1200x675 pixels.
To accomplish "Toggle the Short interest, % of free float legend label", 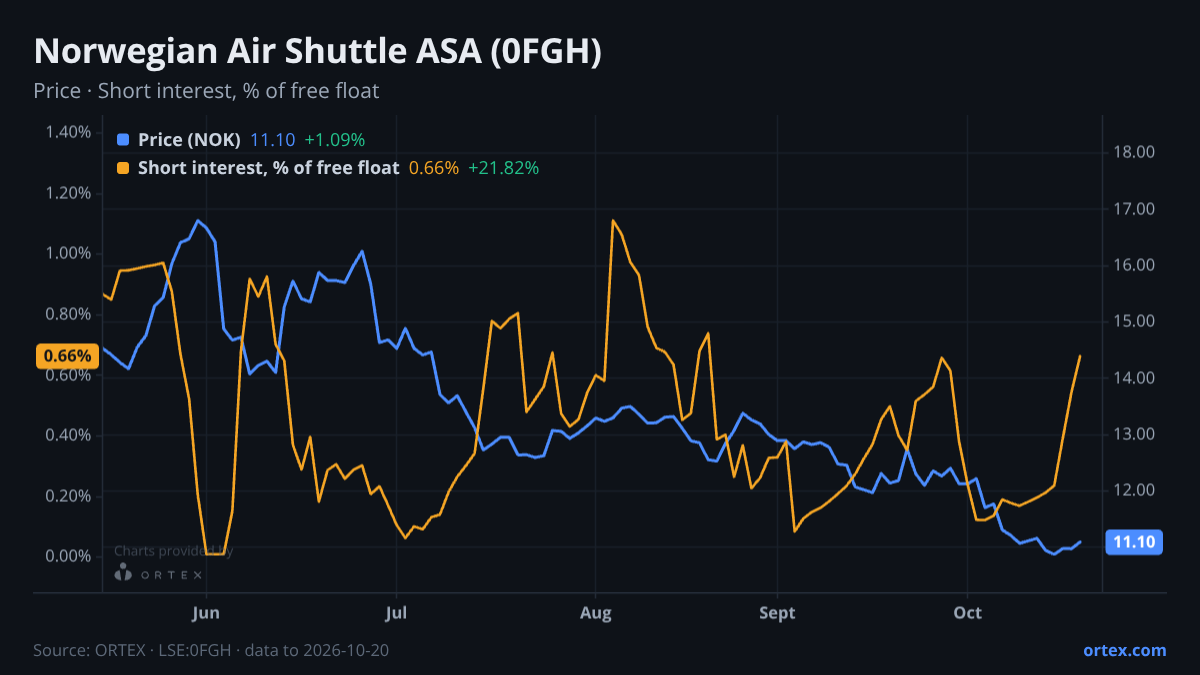I will (x=268, y=168).
